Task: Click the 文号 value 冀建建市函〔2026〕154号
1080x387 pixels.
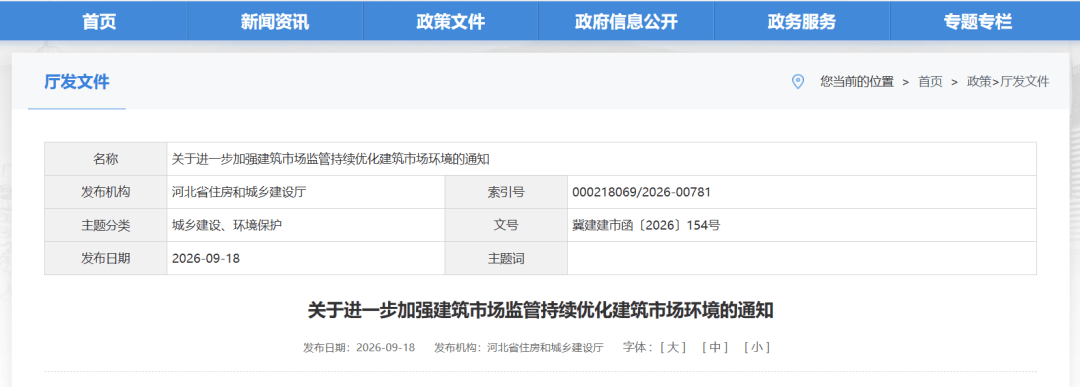Action: (x=646, y=225)
